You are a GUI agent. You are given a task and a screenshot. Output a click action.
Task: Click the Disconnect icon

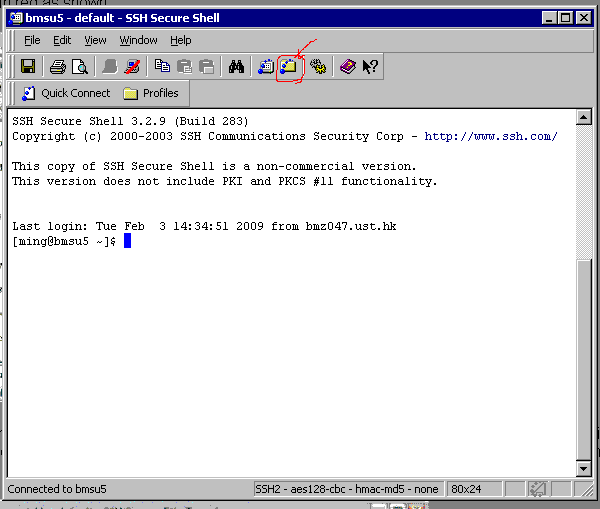click(132, 67)
